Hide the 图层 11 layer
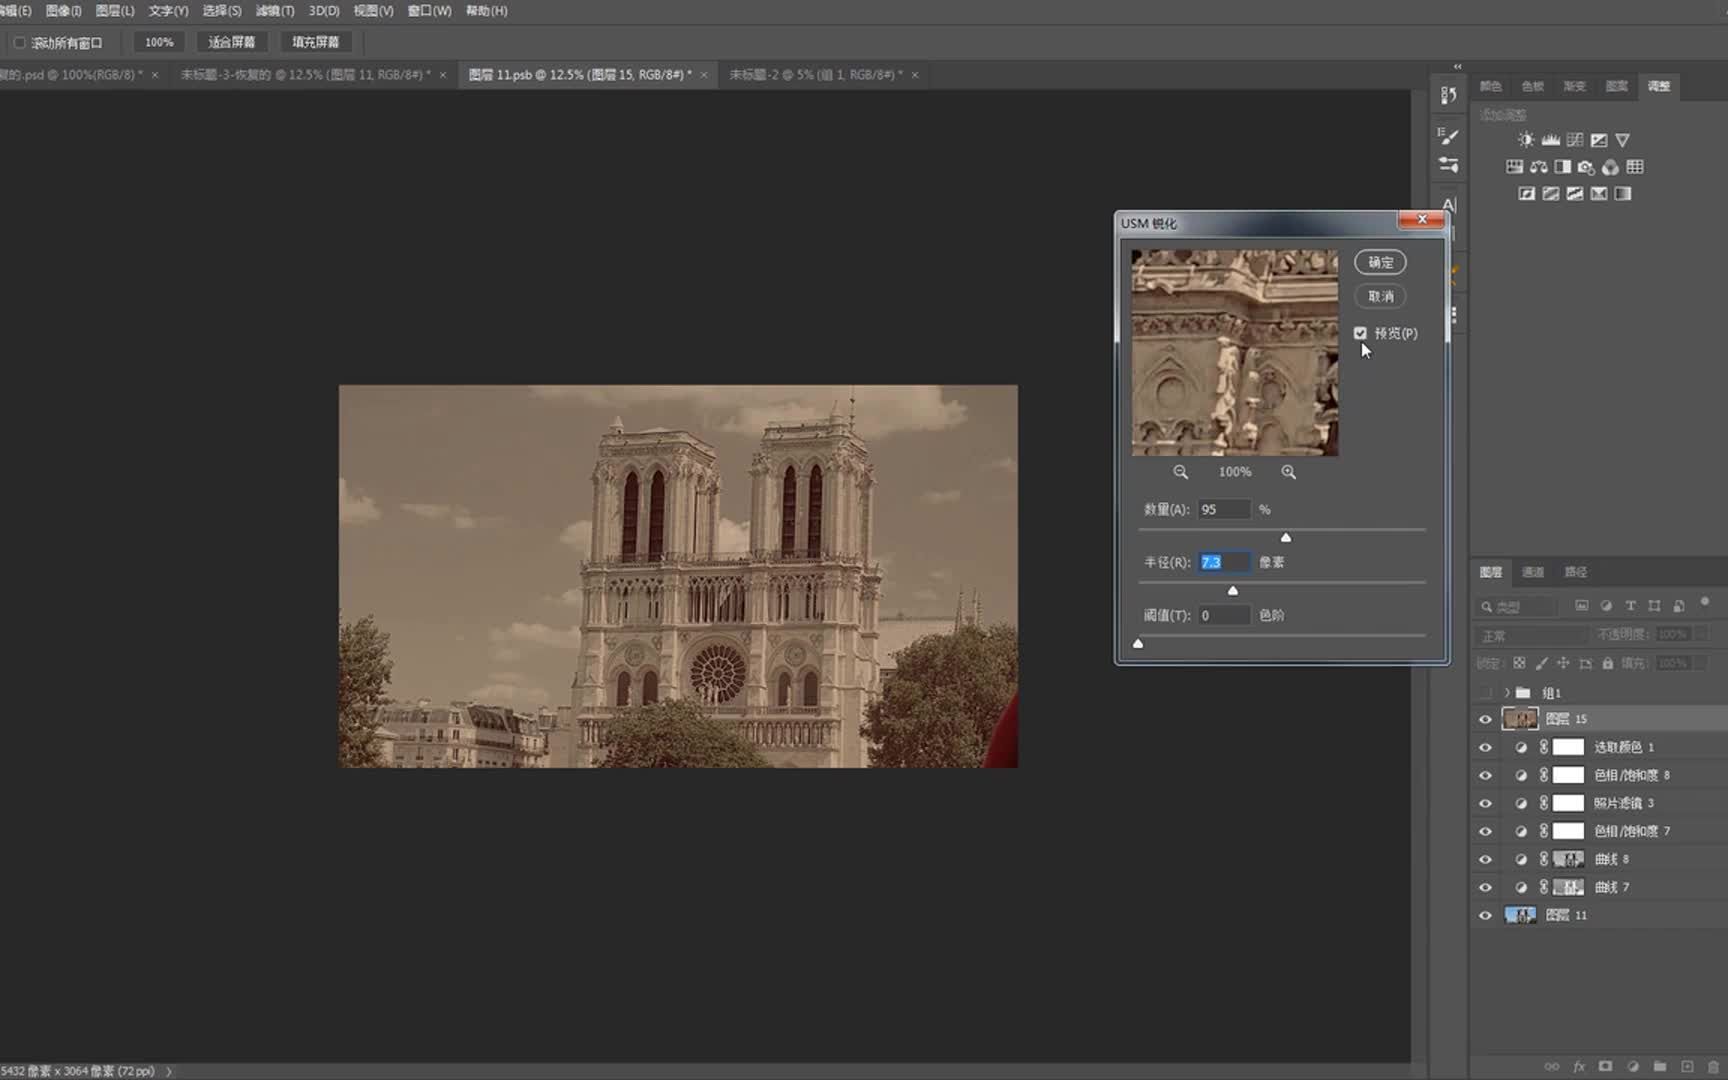 pos(1485,915)
